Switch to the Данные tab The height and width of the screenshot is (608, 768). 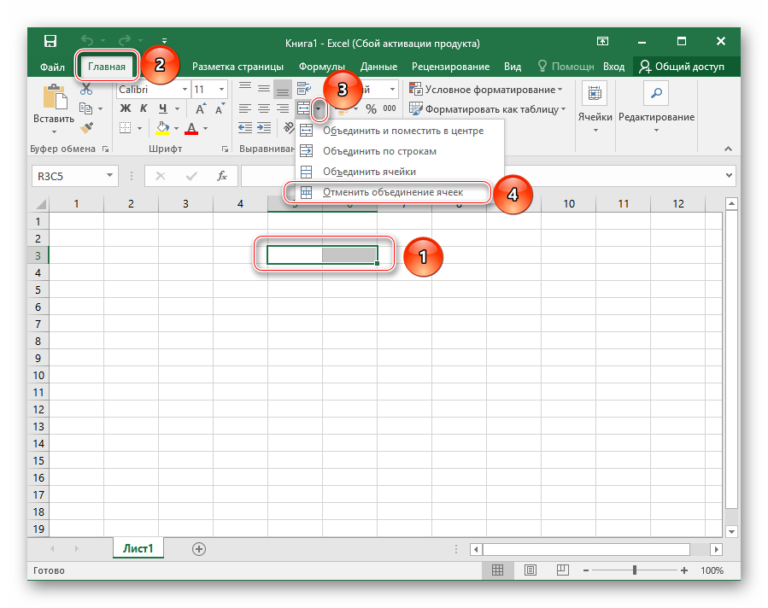379,67
